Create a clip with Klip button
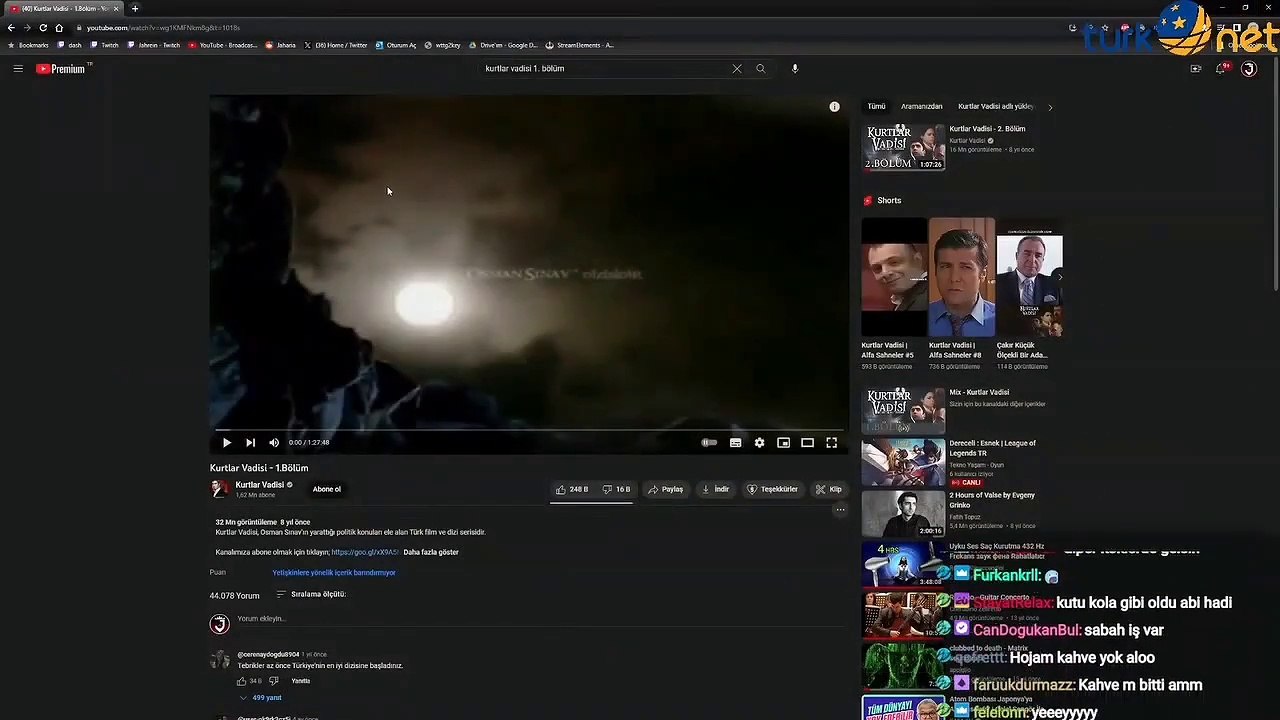The width and height of the screenshot is (1280, 720). click(x=829, y=489)
